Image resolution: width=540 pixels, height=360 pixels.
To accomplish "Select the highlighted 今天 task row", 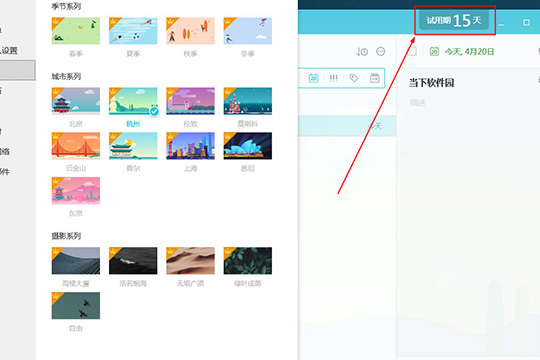I will [x=347, y=126].
